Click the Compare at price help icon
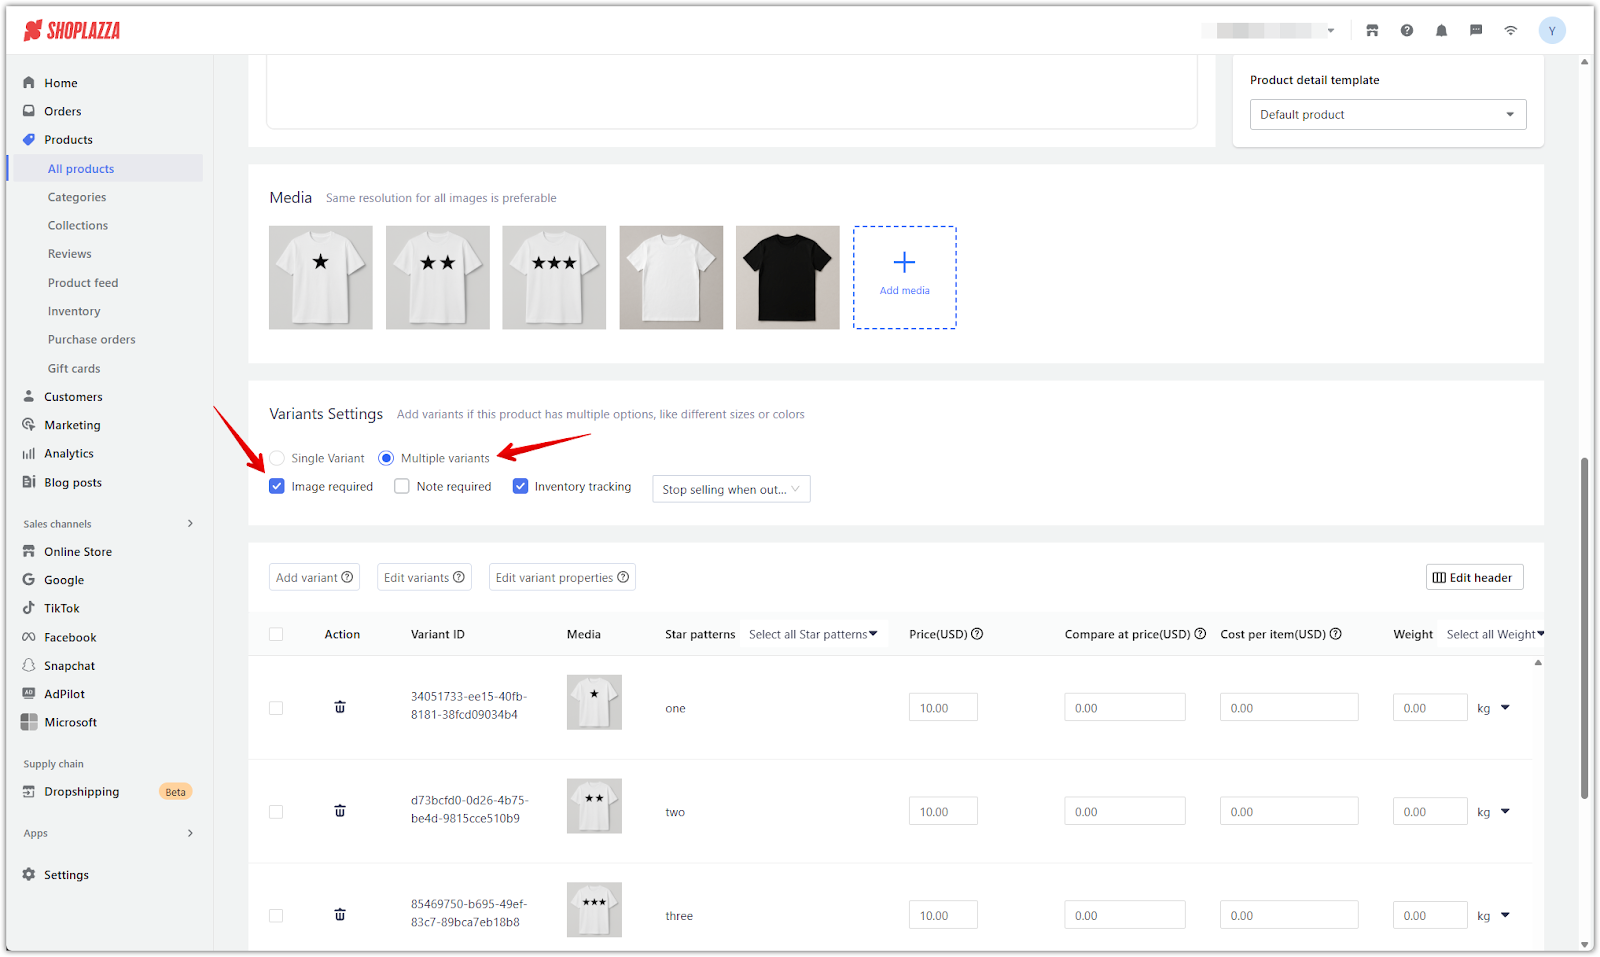Viewport: 1600px width, 957px height. pyautogui.click(x=1200, y=634)
